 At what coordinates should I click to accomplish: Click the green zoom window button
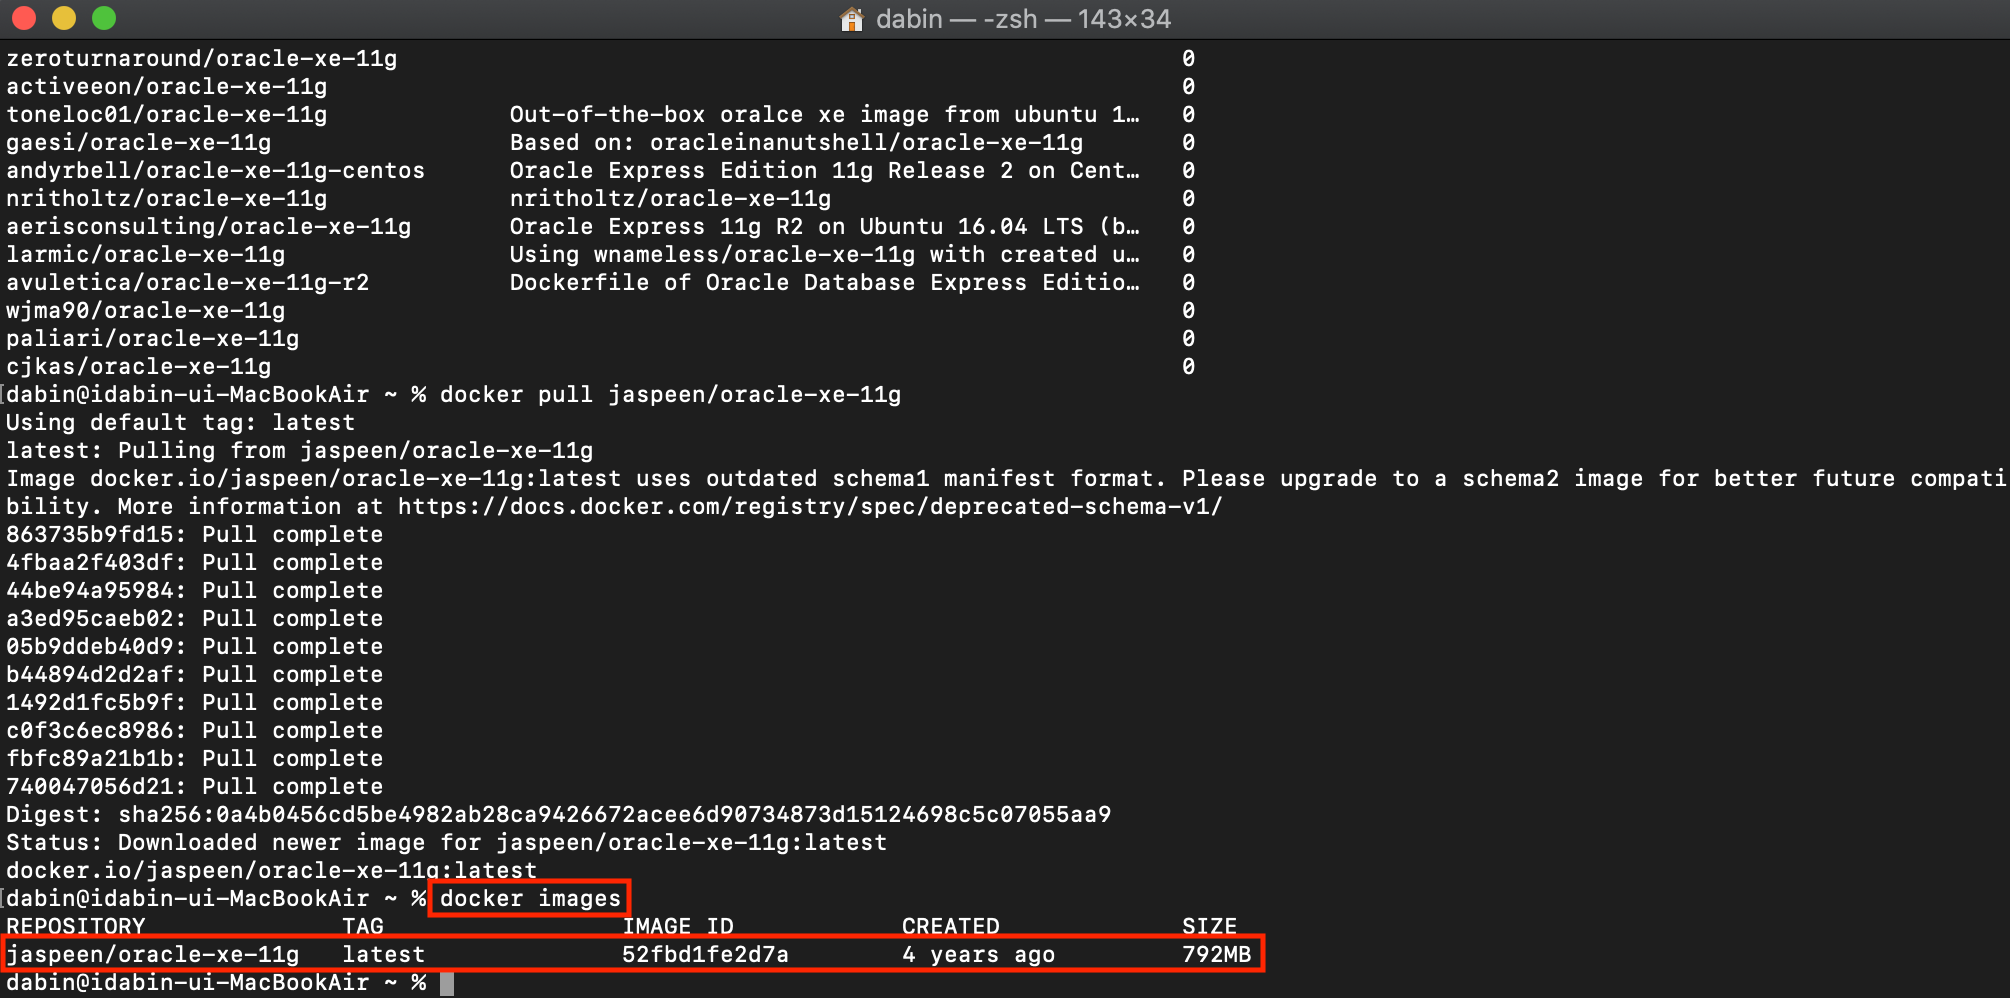(104, 18)
